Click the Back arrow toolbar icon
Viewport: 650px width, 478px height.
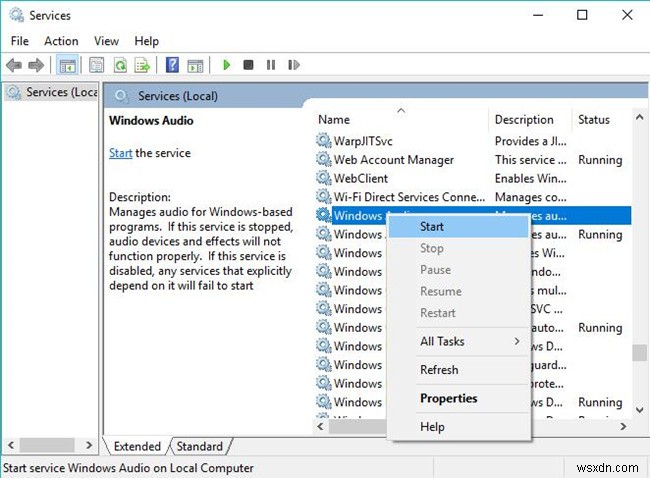coord(14,65)
